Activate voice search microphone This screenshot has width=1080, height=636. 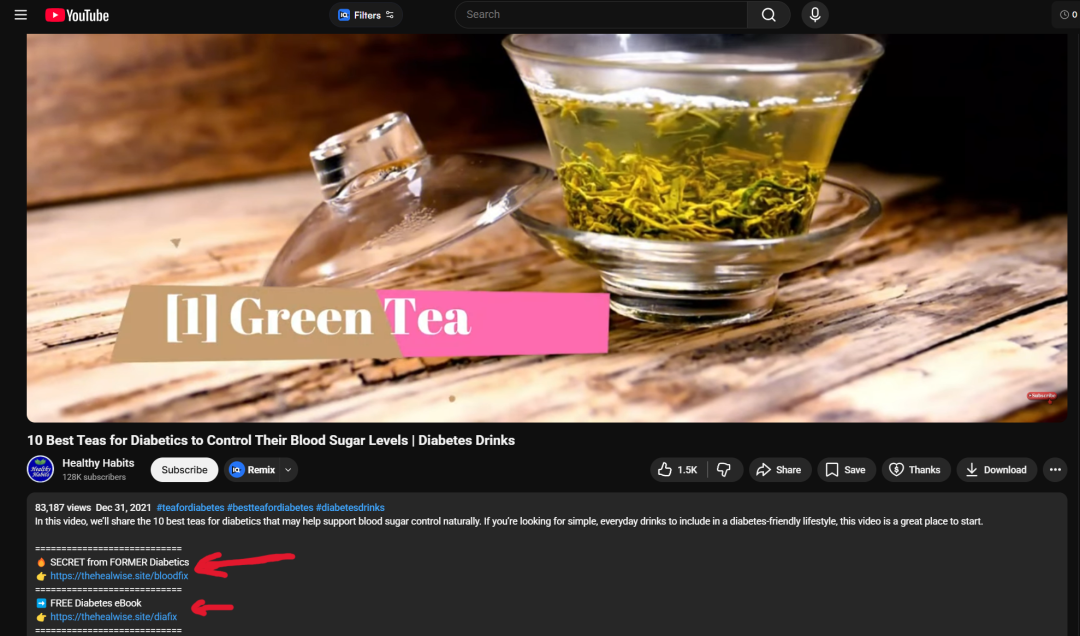[x=814, y=15]
